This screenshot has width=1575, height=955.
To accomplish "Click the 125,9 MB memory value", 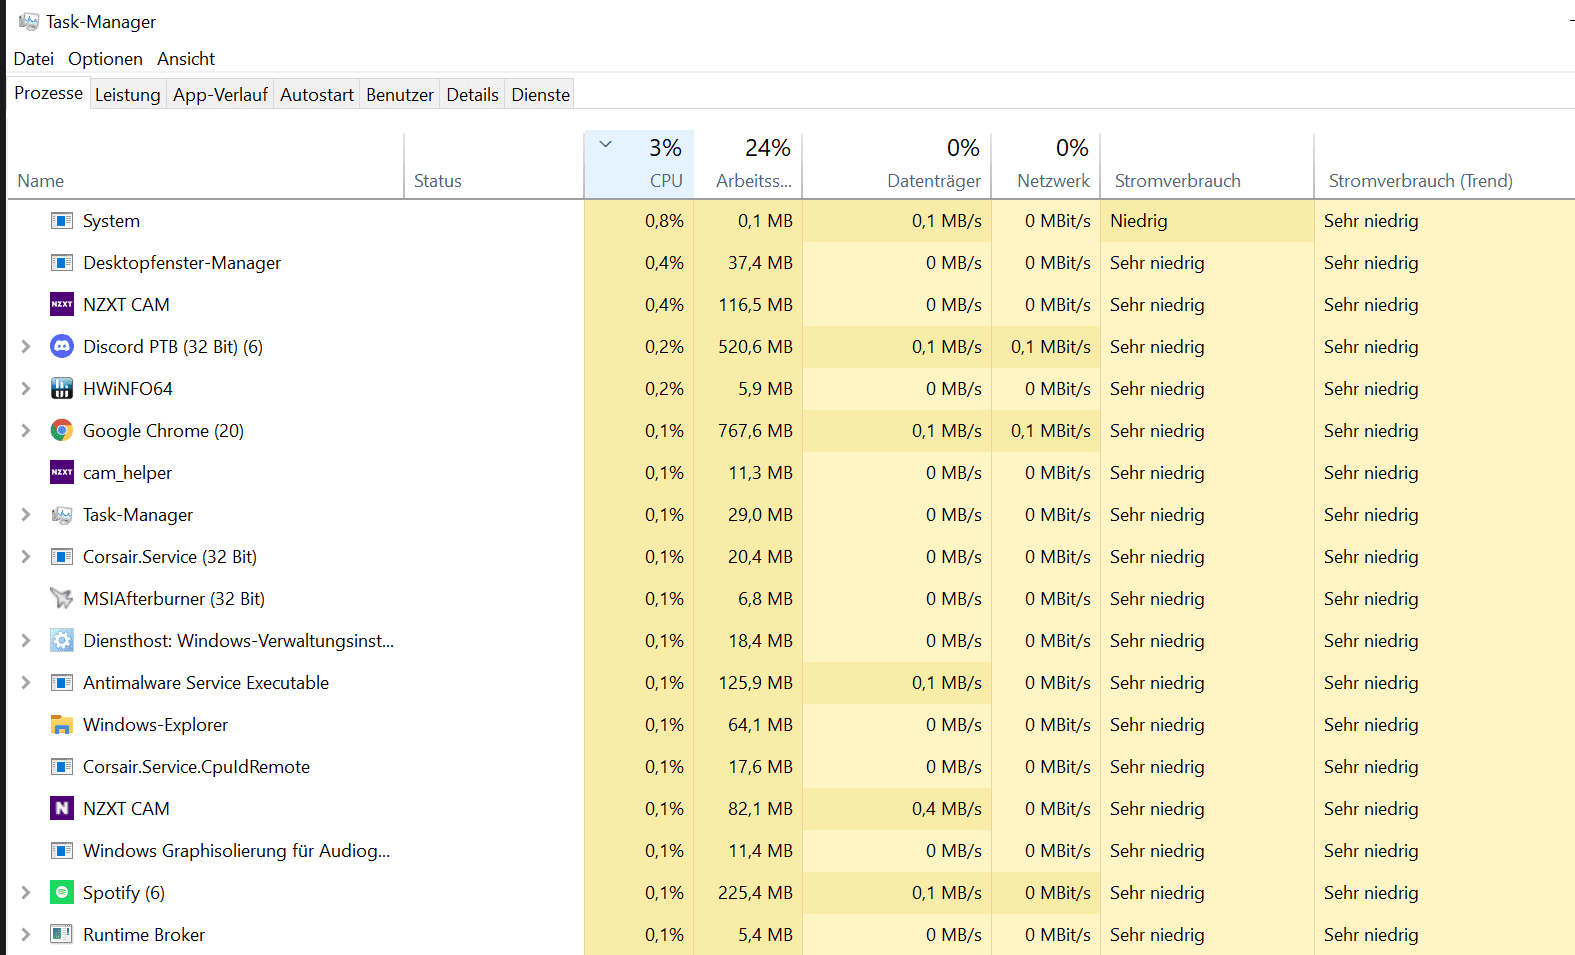I will [x=755, y=683].
